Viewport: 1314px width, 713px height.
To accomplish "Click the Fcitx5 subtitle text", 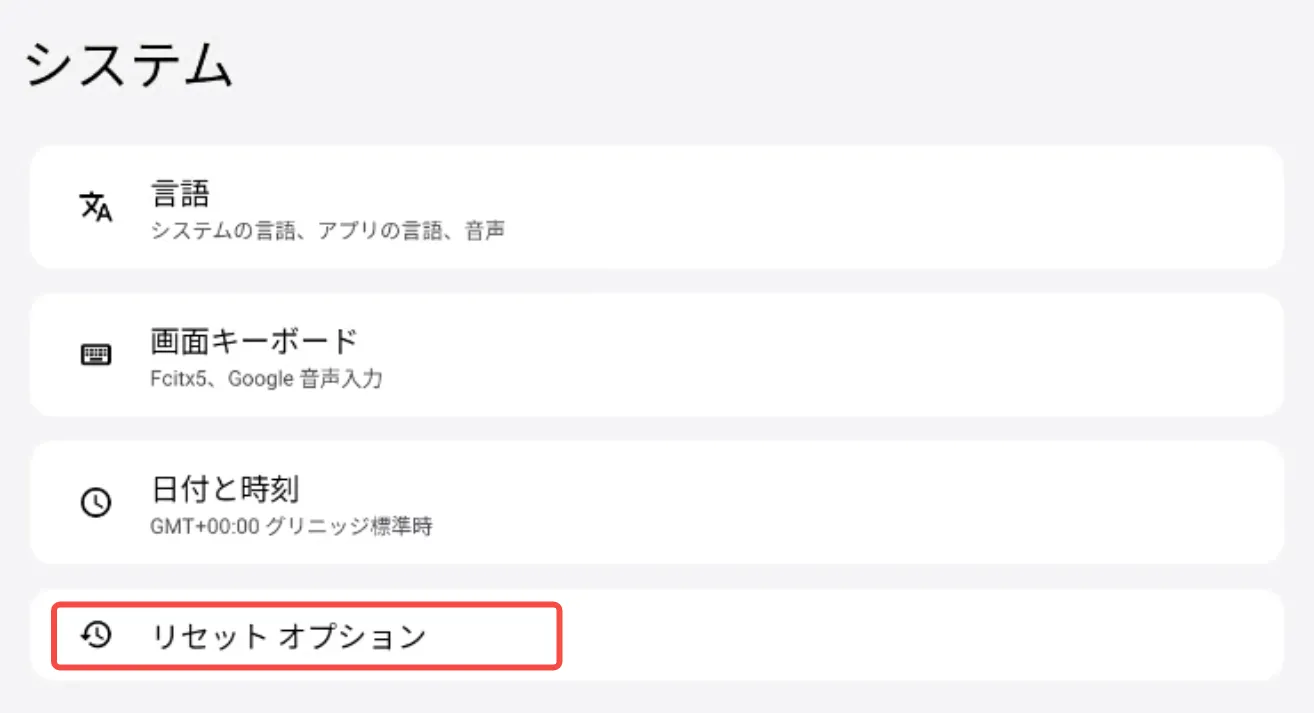I will [x=177, y=379].
